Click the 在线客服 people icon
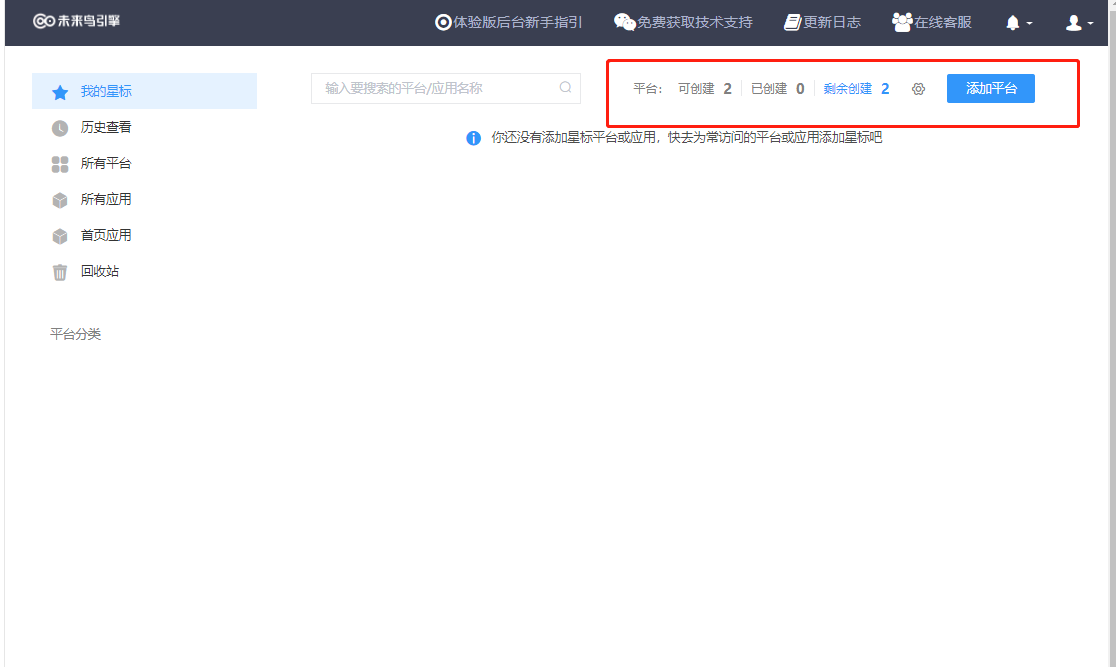1116x667 pixels. (x=902, y=23)
